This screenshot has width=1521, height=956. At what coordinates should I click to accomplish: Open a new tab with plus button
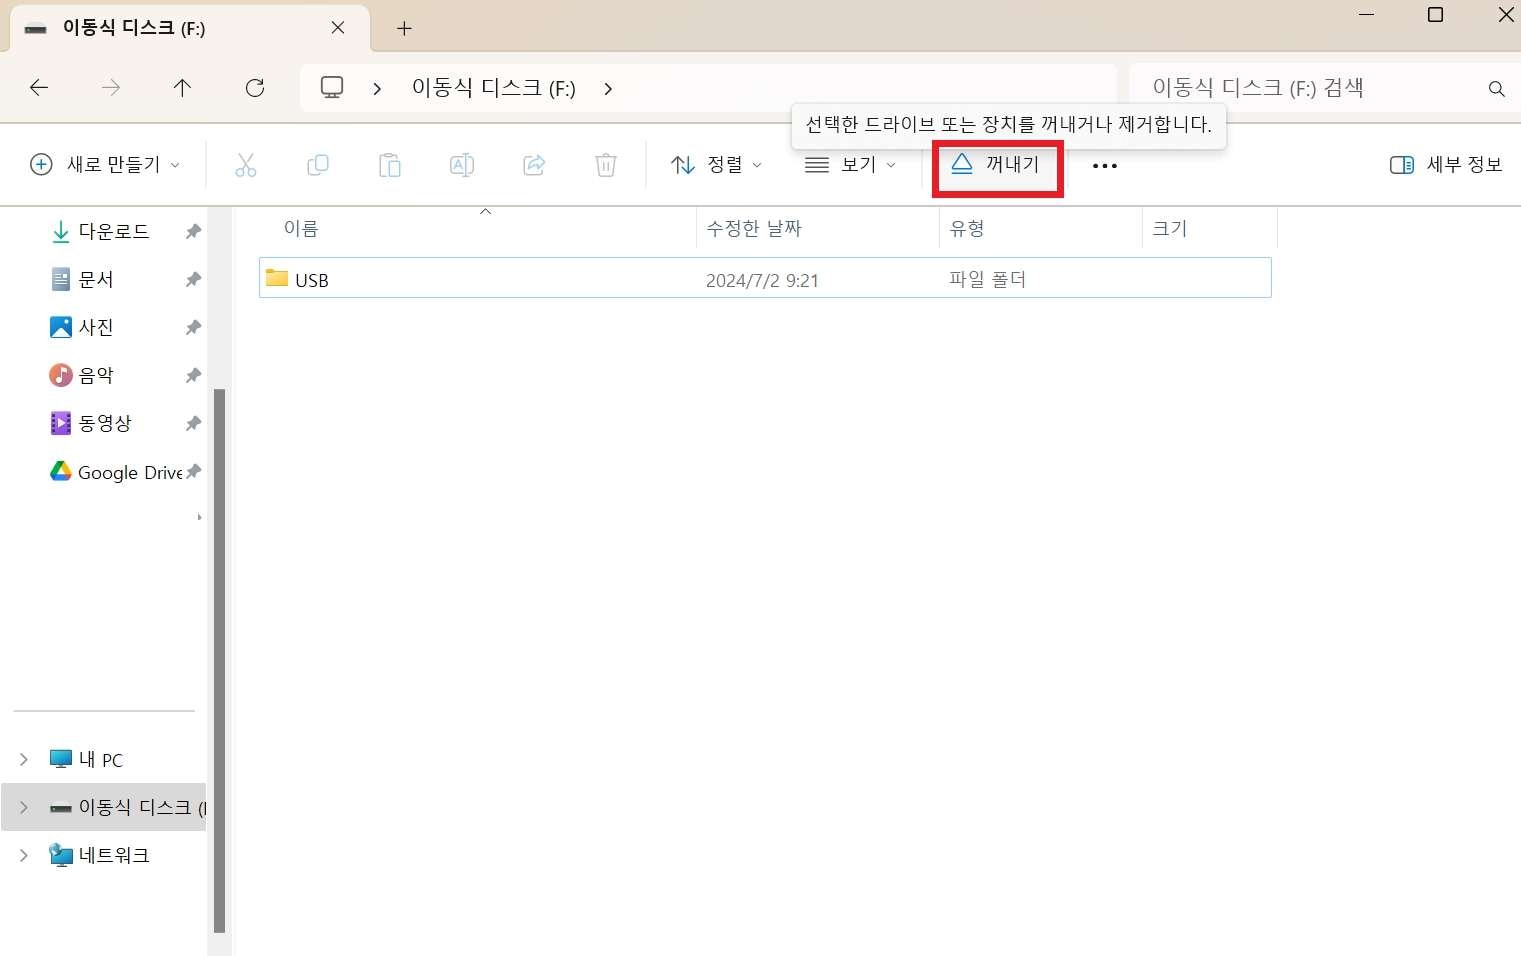pos(404,28)
